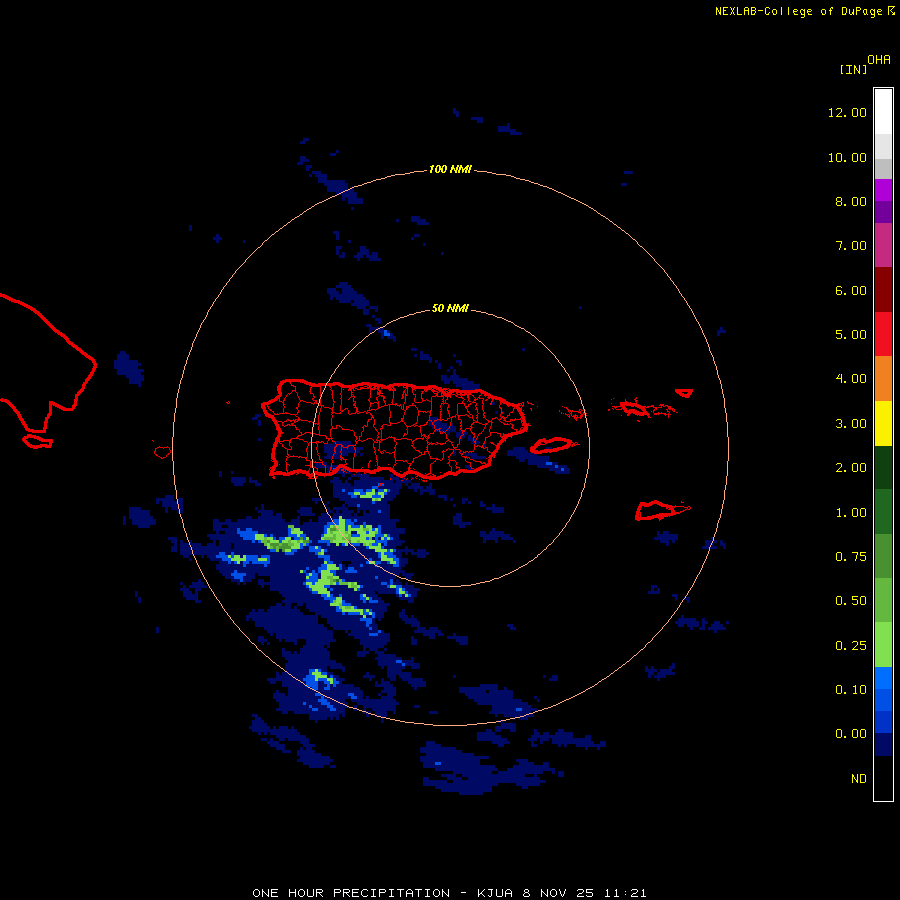This screenshot has width=900, height=900.
Task: Click the dark red legend swatch
Action: coord(883,290)
